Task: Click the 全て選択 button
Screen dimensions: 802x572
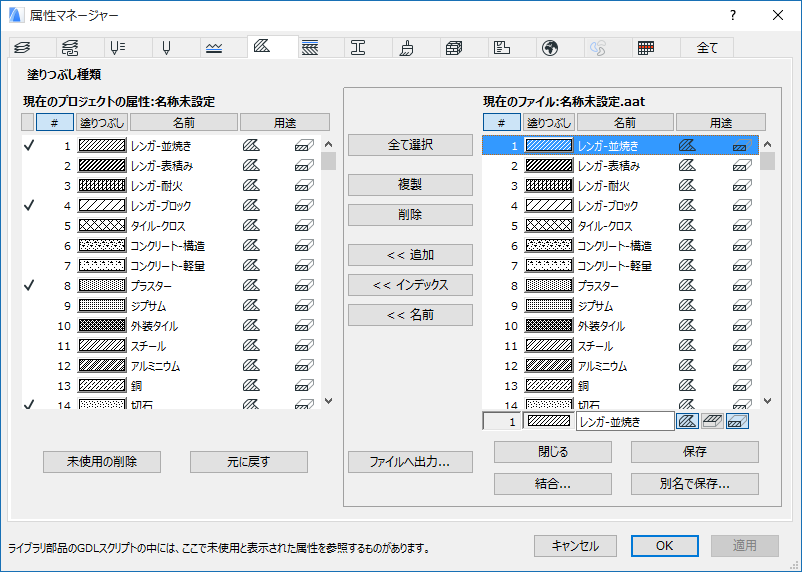Action: point(410,145)
